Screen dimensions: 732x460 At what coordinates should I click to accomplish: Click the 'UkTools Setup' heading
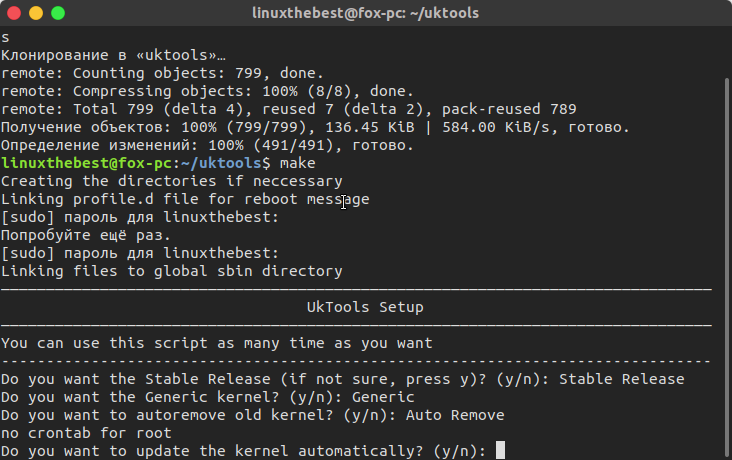point(365,307)
